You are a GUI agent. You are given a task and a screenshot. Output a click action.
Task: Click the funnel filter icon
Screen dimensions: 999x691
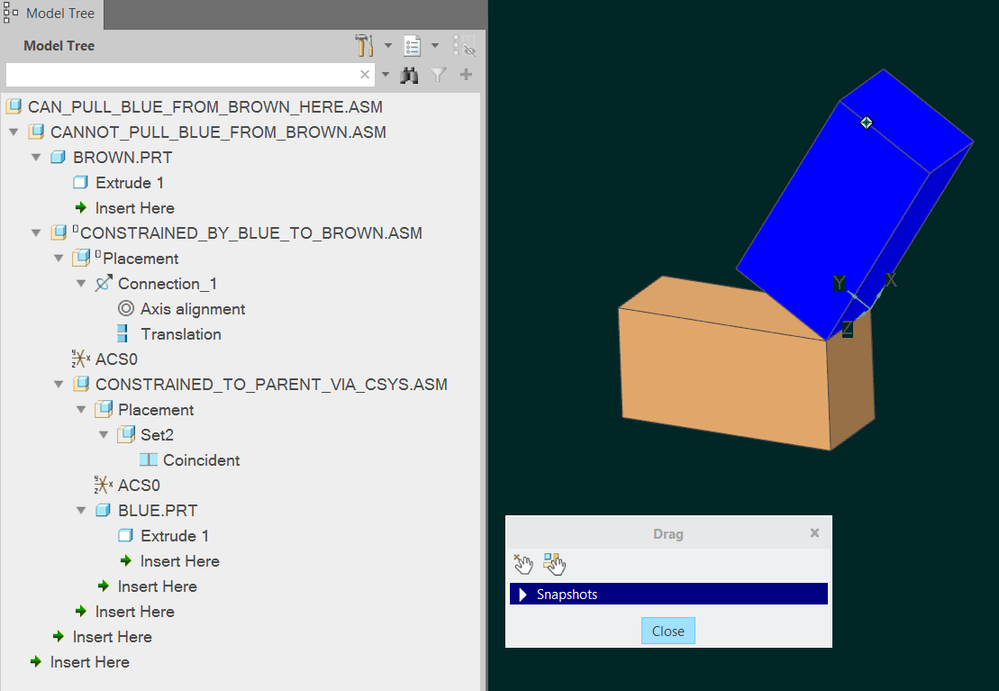pos(438,75)
